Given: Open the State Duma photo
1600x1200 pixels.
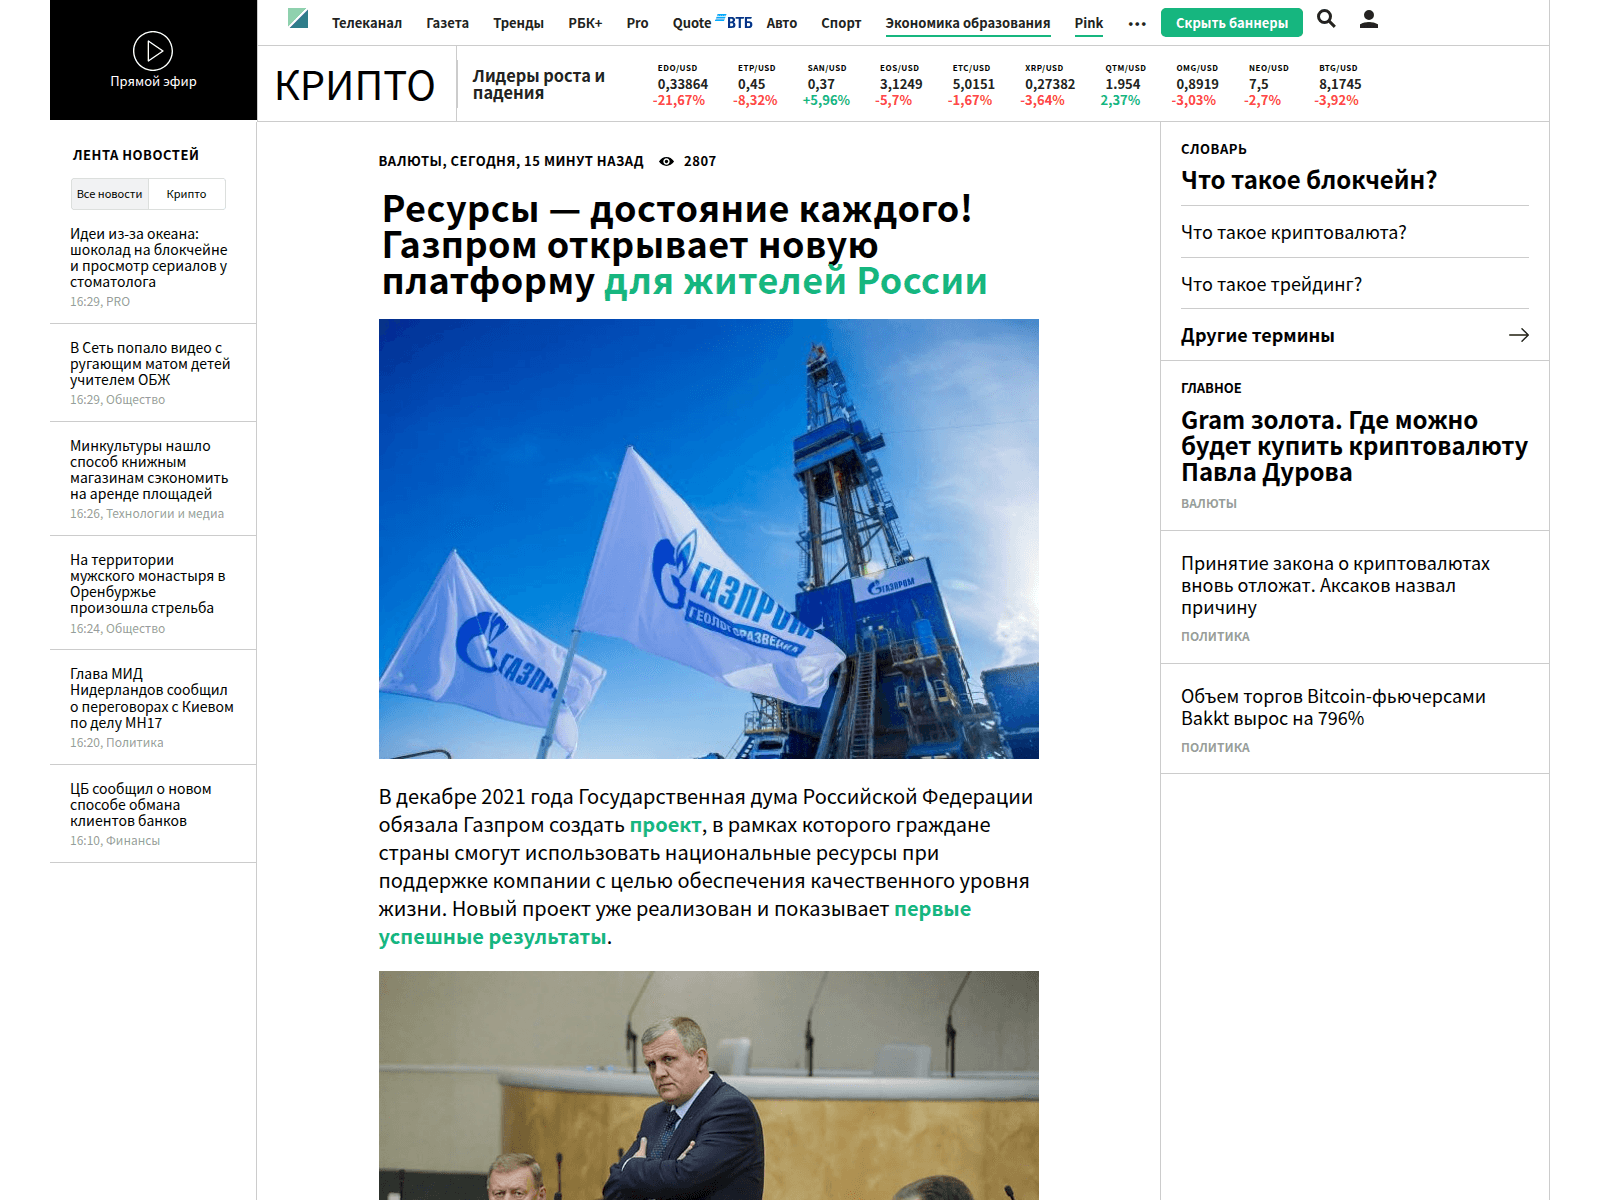Looking at the screenshot, I should point(709,1085).
